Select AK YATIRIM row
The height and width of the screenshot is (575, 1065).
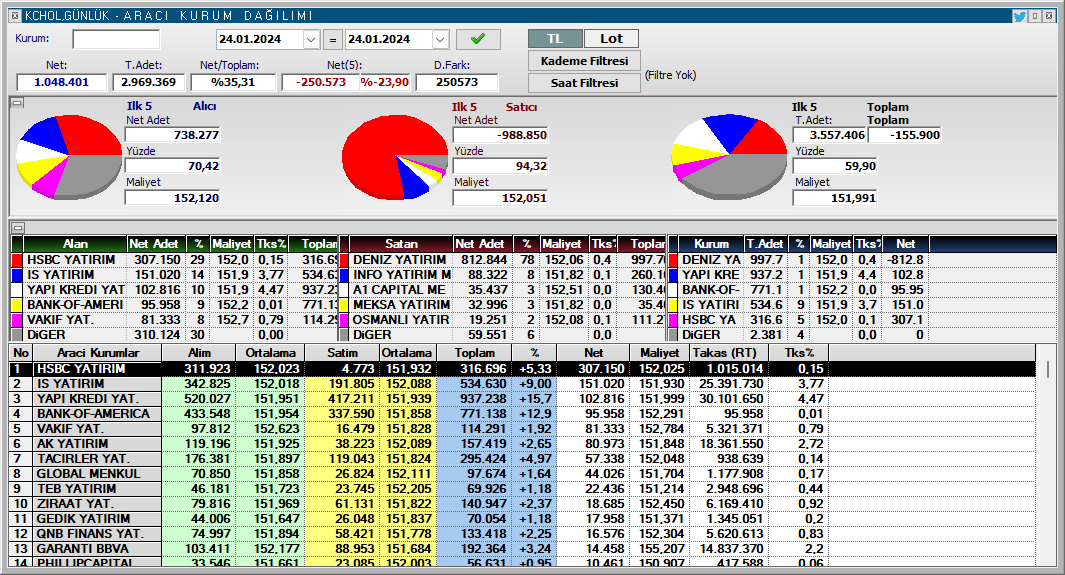click(x=522, y=443)
